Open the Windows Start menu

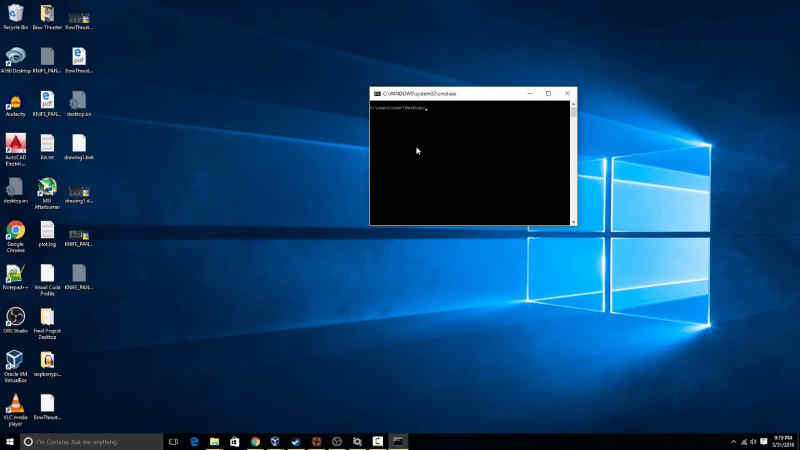coord(10,442)
